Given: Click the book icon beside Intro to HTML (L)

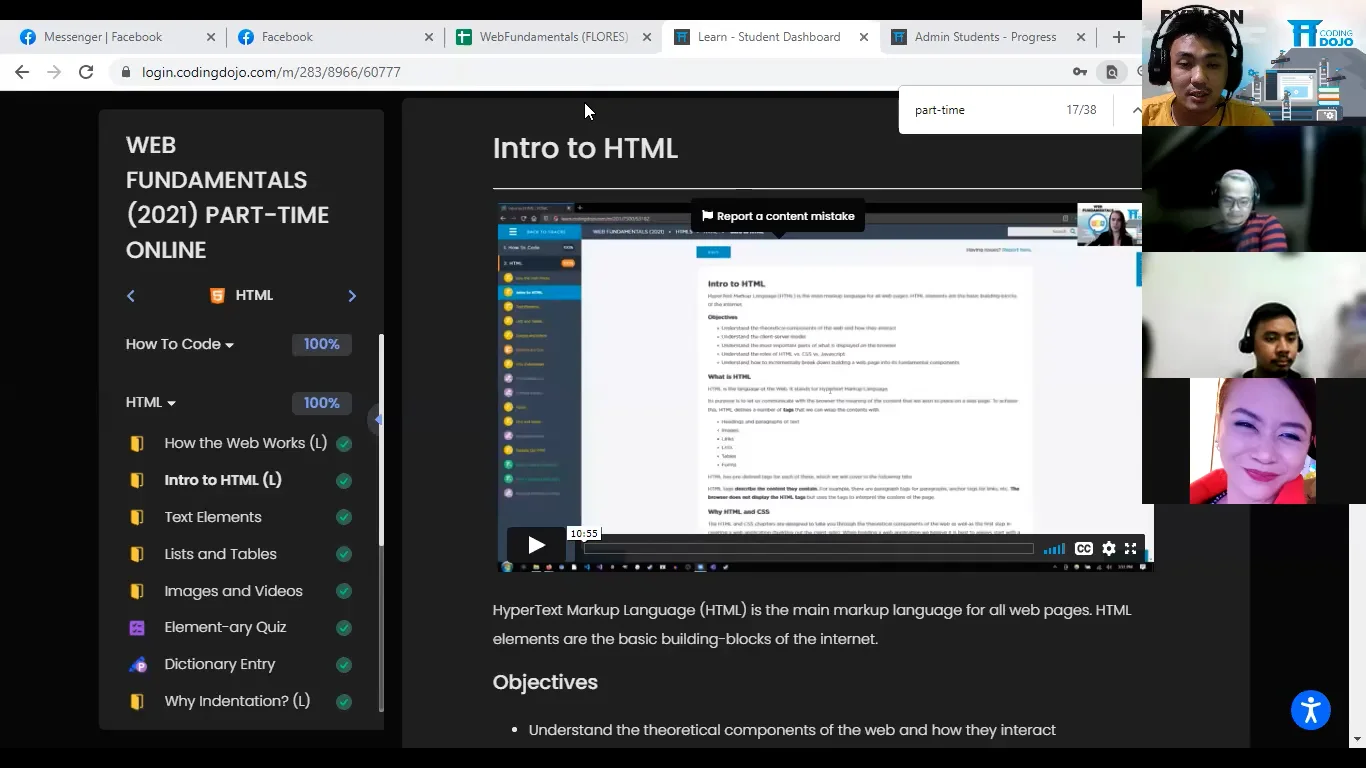Looking at the screenshot, I should (x=137, y=481).
